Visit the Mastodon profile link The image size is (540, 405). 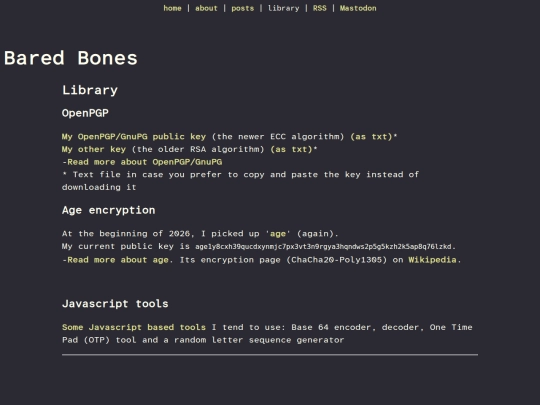[x=358, y=8]
